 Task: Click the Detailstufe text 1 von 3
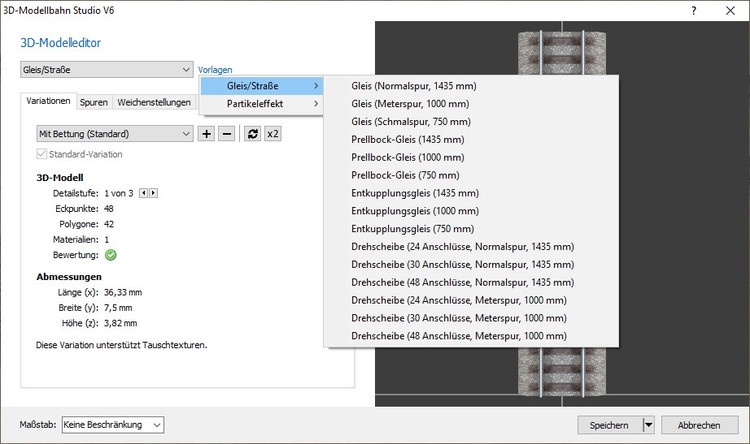click(x=119, y=193)
